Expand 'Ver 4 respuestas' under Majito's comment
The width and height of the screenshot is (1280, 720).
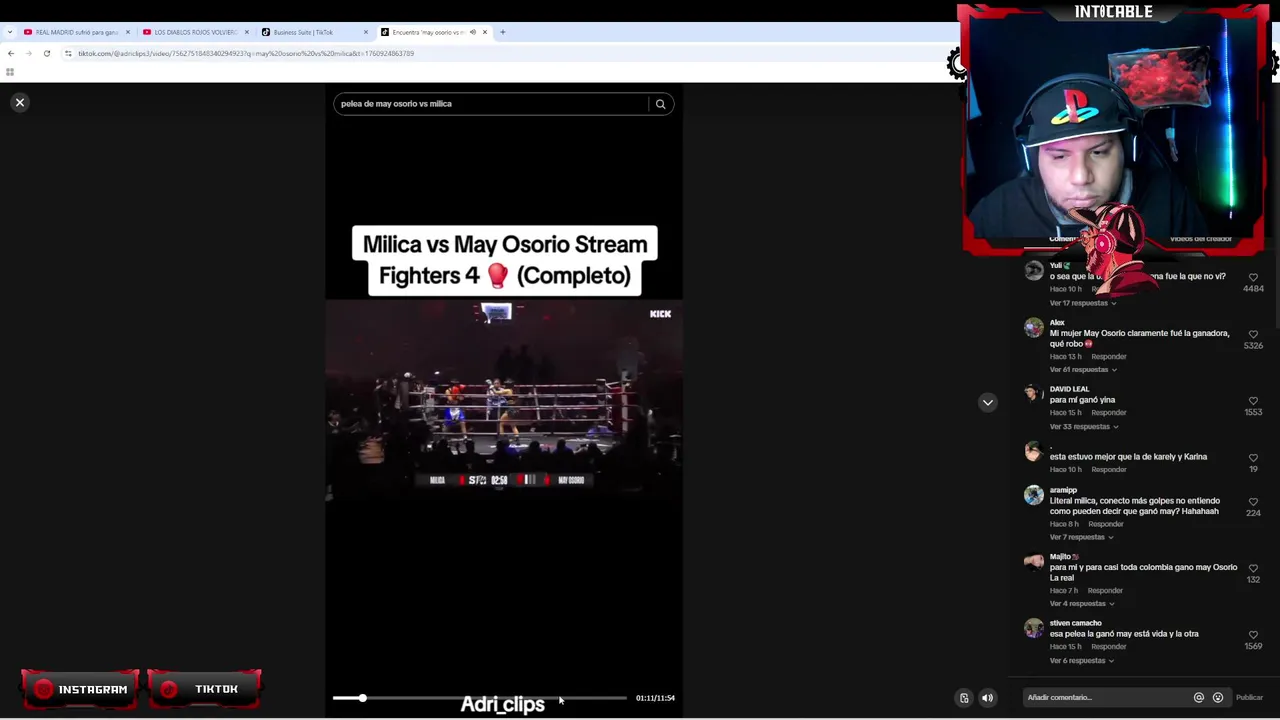click(x=1081, y=604)
